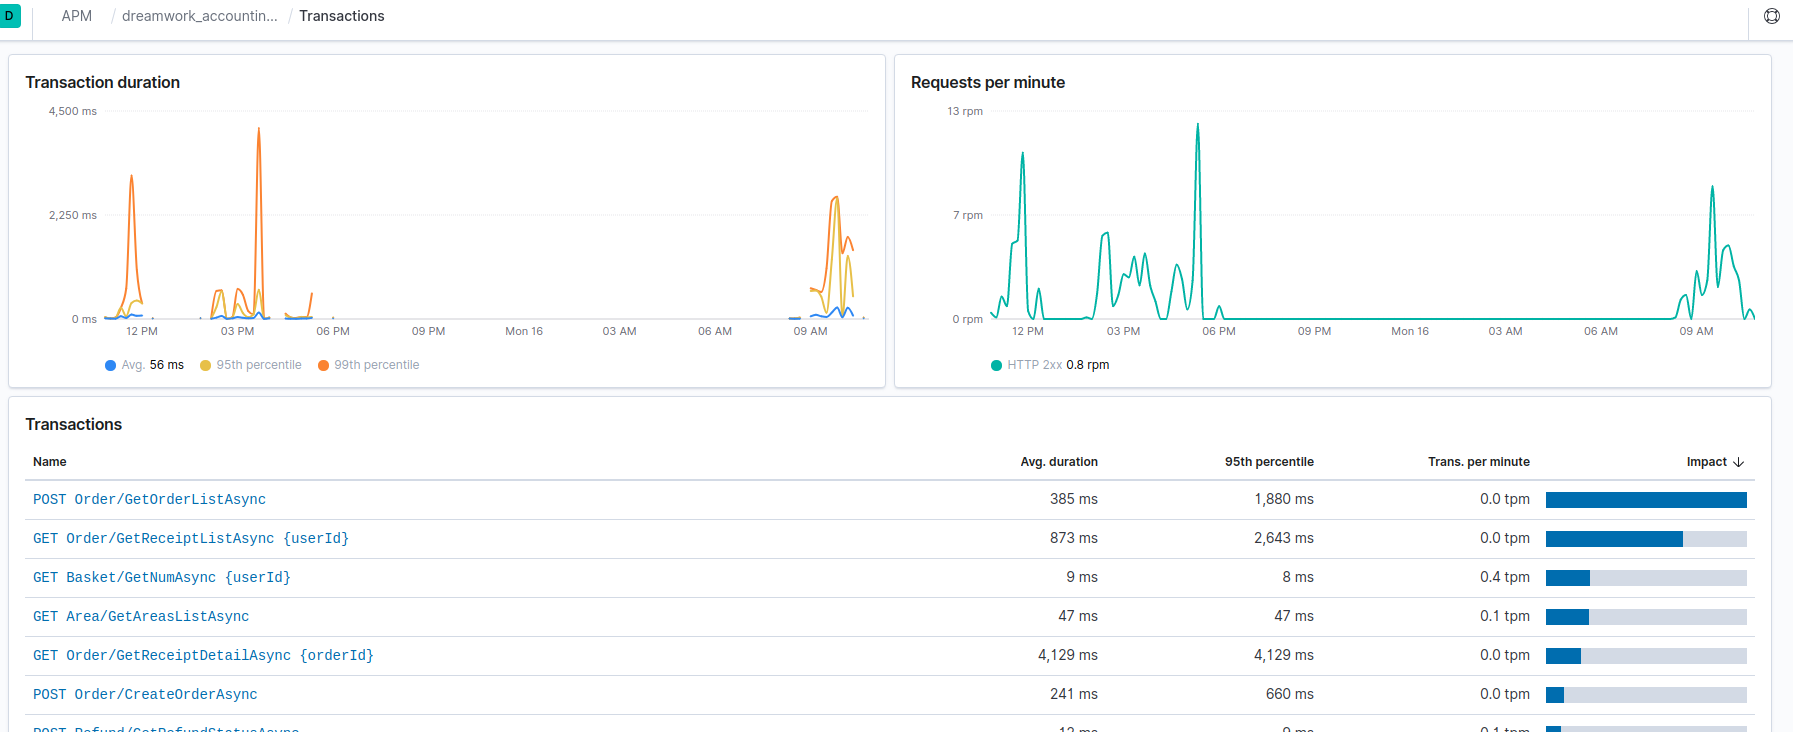
Task: View GET Basket/GetNumAsync {userId} transaction
Action: coord(162,577)
